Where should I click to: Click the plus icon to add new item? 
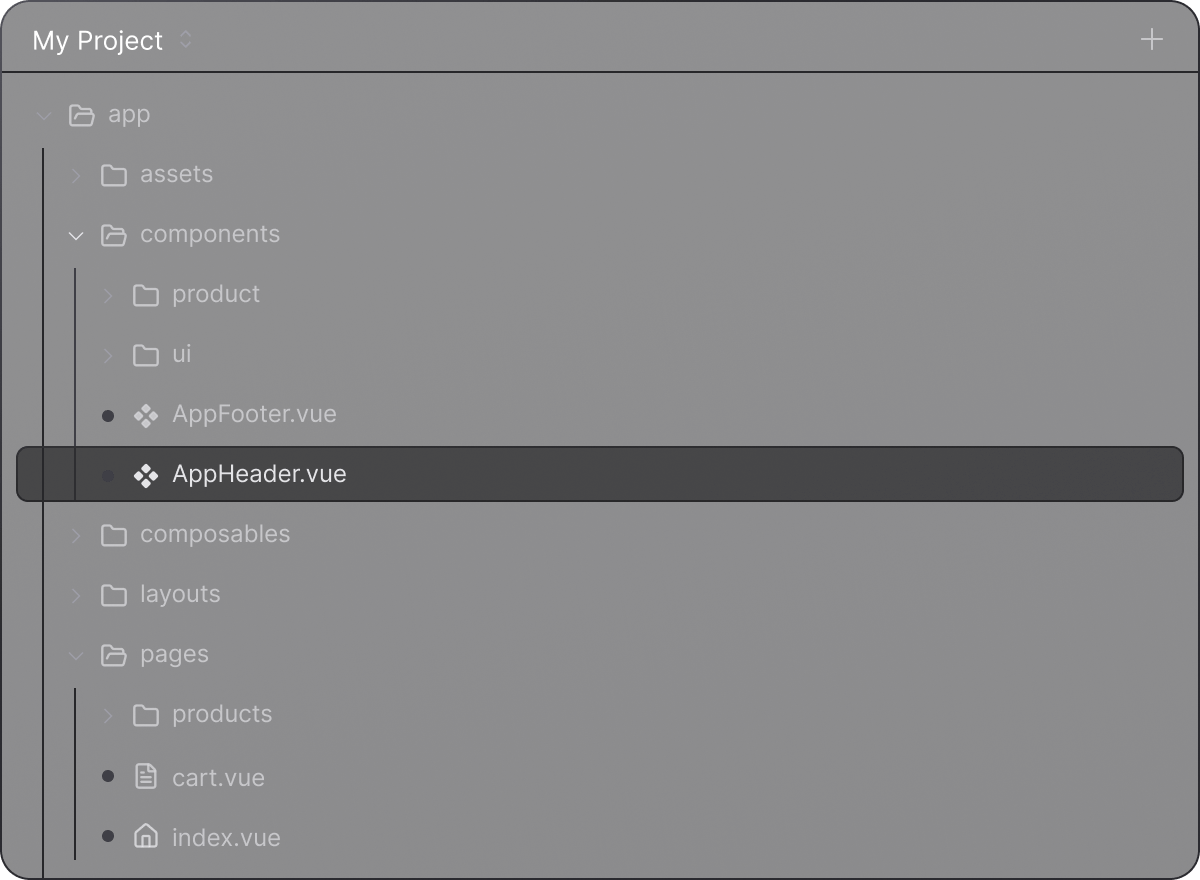[x=1152, y=40]
